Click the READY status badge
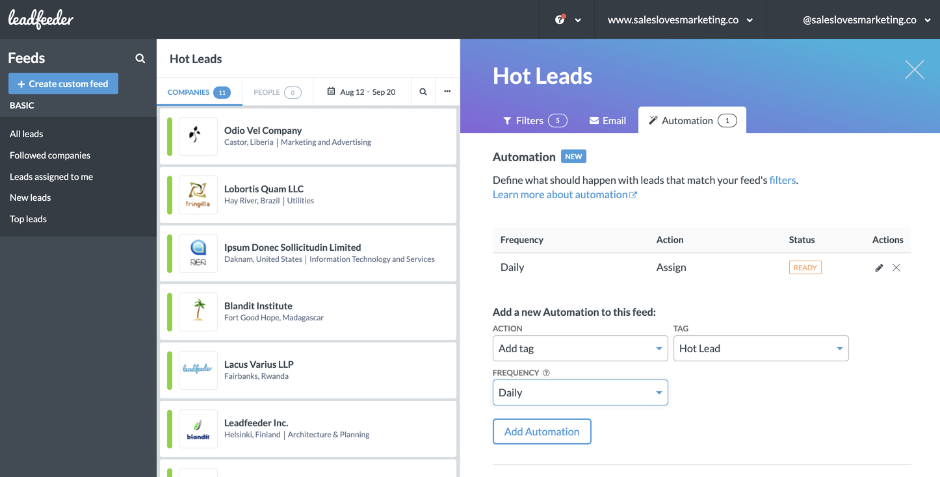Screen dimensions: 940x477 tap(805, 267)
